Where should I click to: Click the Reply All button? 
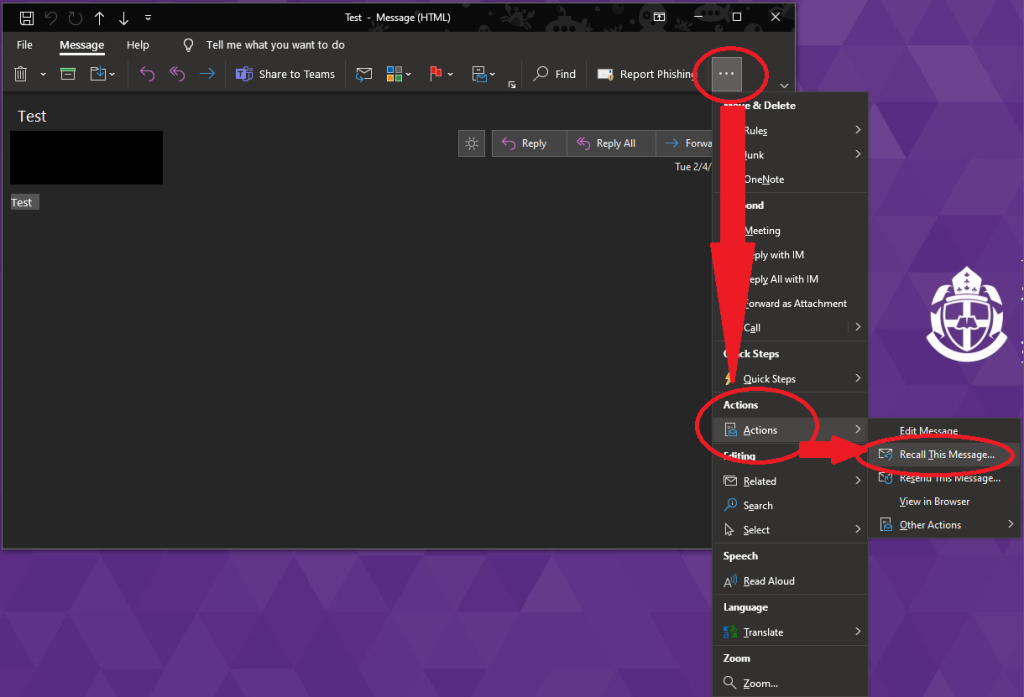click(x=611, y=143)
